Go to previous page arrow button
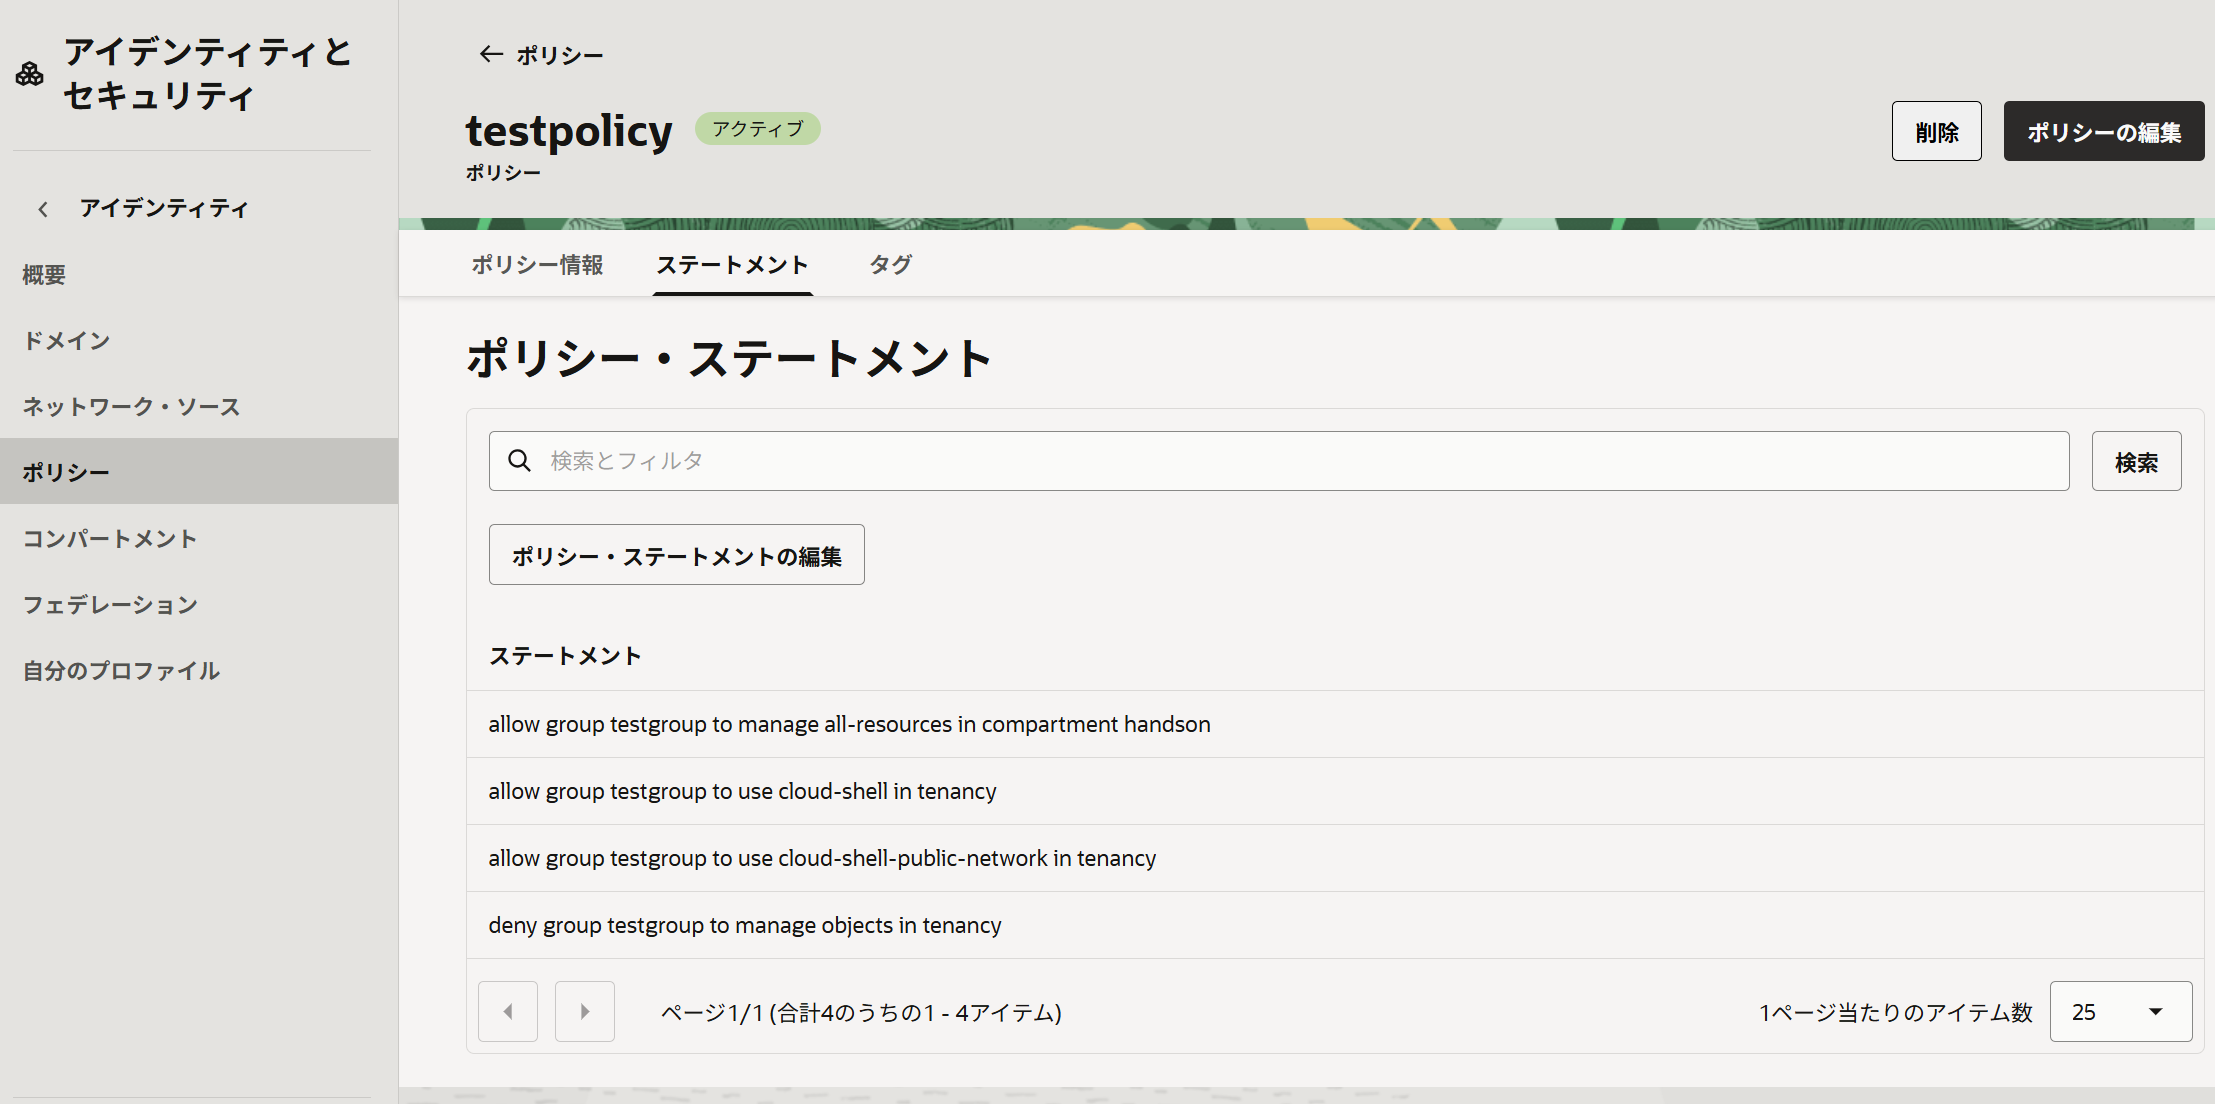 click(x=508, y=1012)
